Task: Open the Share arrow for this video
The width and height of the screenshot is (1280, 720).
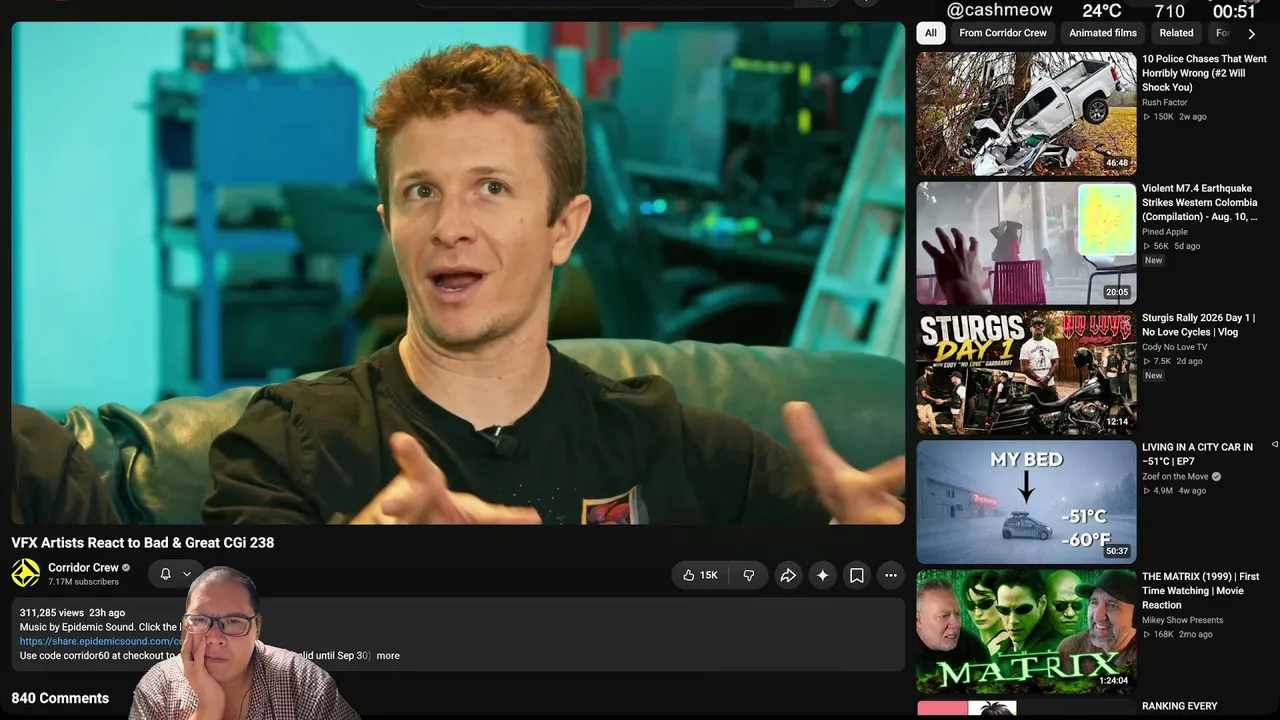Action: click(x=788, y=575)
